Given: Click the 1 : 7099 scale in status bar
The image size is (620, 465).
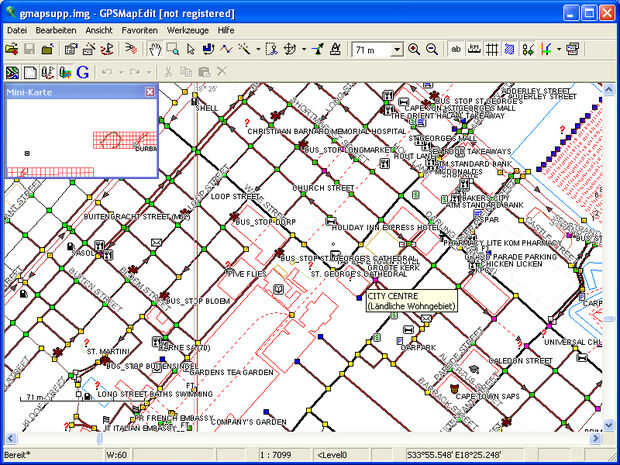Looking at the screenshot, I should [274, 455].
